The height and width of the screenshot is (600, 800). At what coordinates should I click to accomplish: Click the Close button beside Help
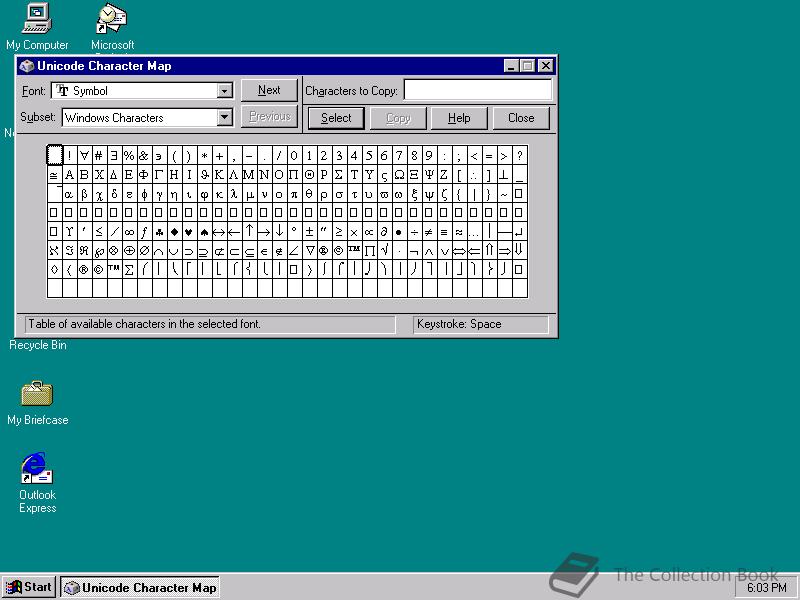click(x=521, y=118)
